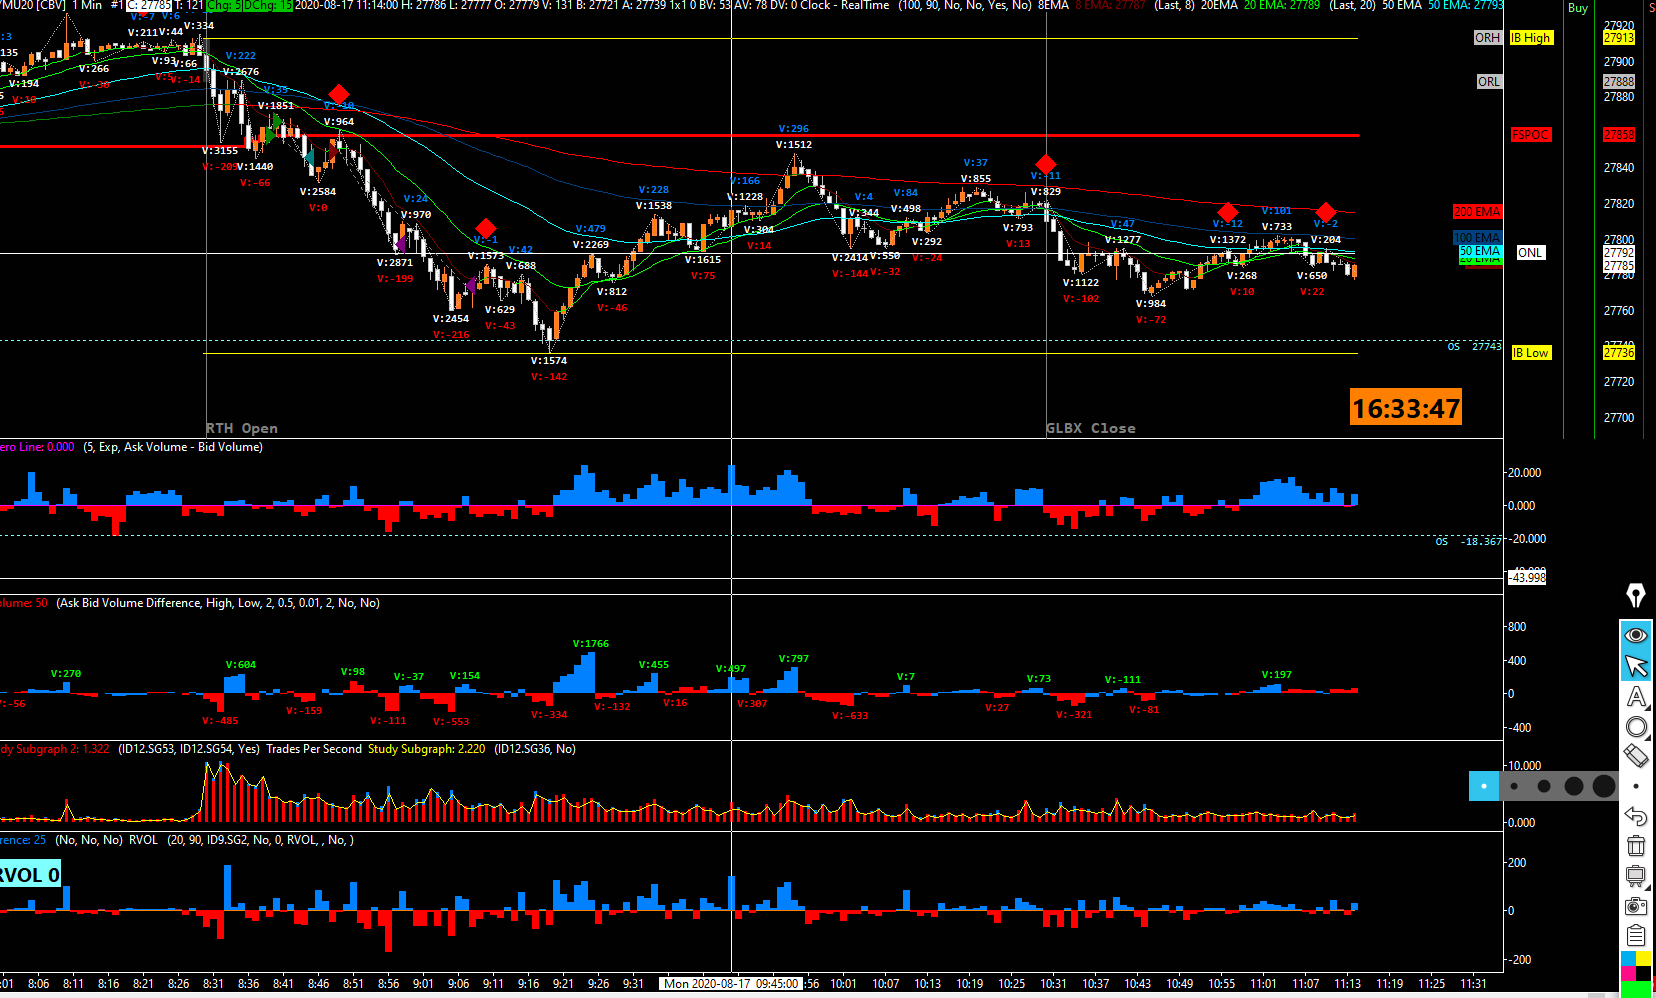Image resolution: width=1656 pixels, height=998 pixels.
Task: Pick the magenta color swatch
Action: 1628,973
